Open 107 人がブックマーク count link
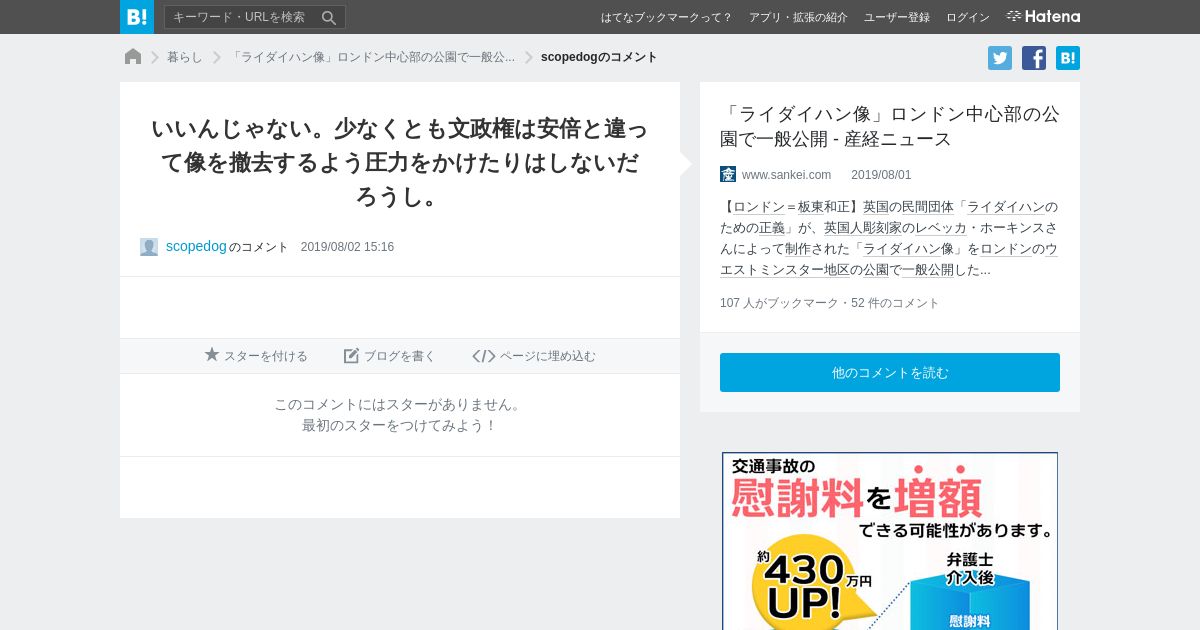The height and width of the screenshot is (630, 1200). coord(780,303)
